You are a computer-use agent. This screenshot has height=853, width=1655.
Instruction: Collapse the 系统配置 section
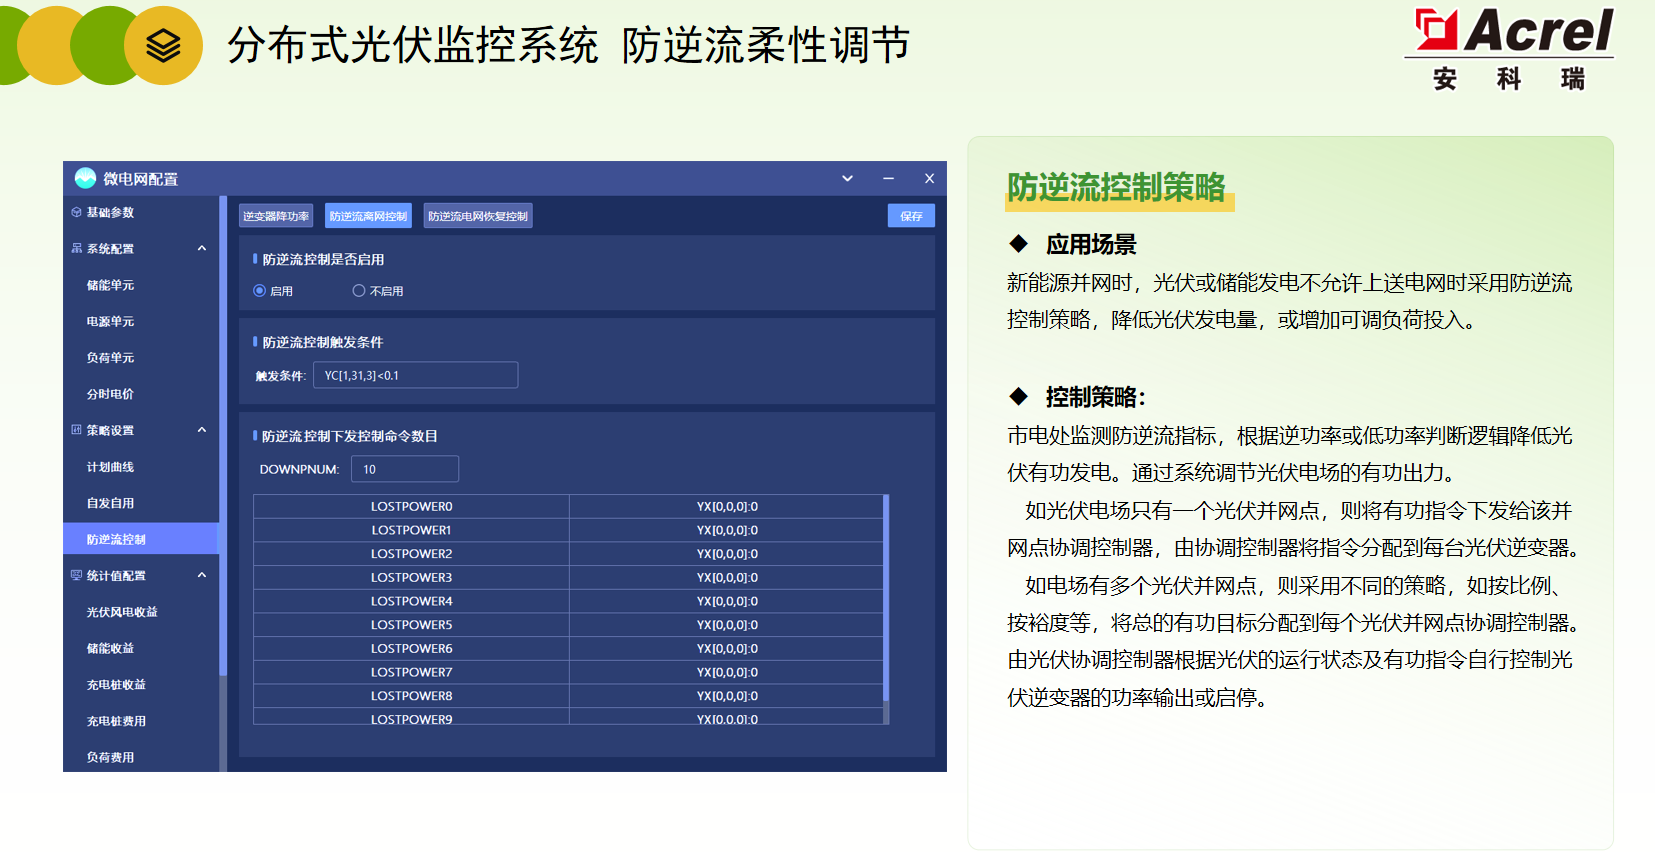[202, 248]
